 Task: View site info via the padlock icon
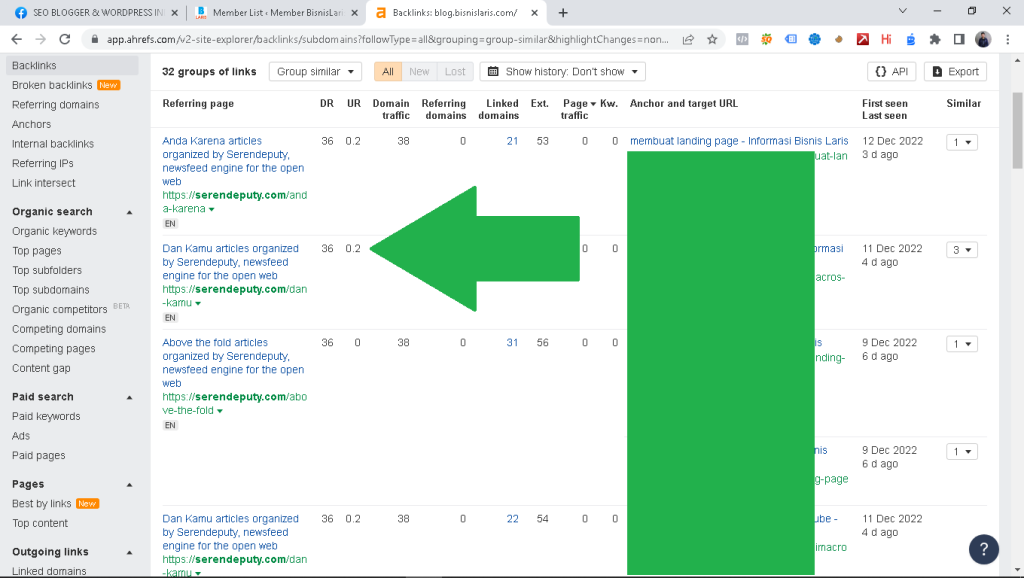click(x=95, y=39)
